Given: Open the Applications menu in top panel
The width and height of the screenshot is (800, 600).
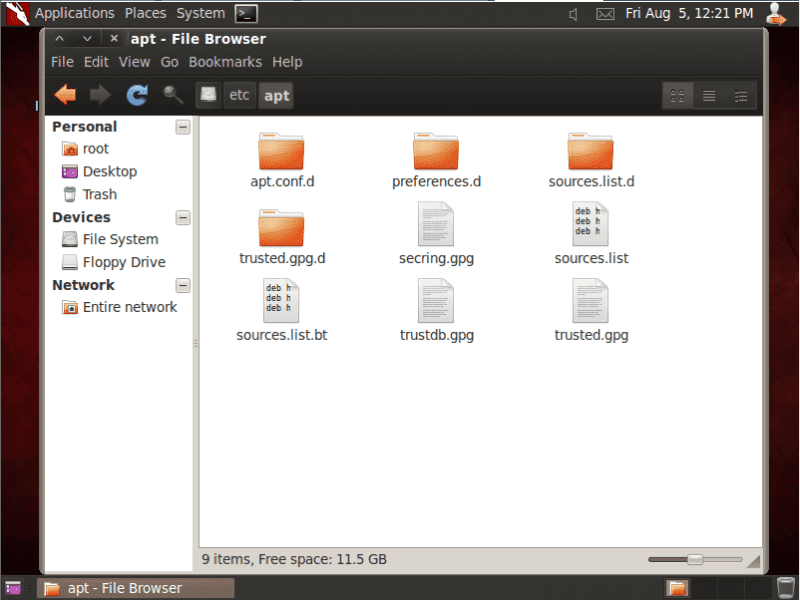Looking at the screenshot, I should click(x=74, y=13).
